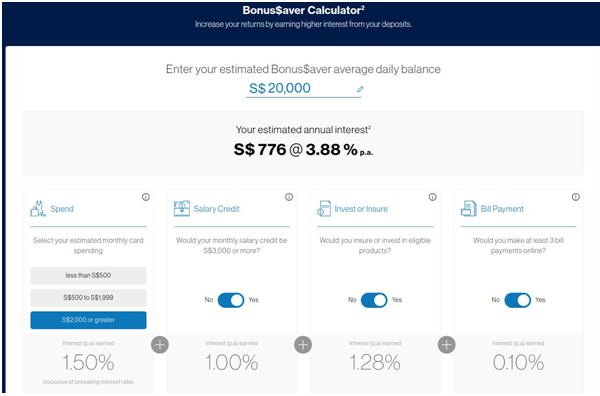Toggle the Bill Payment online switch

pos(518,300)
